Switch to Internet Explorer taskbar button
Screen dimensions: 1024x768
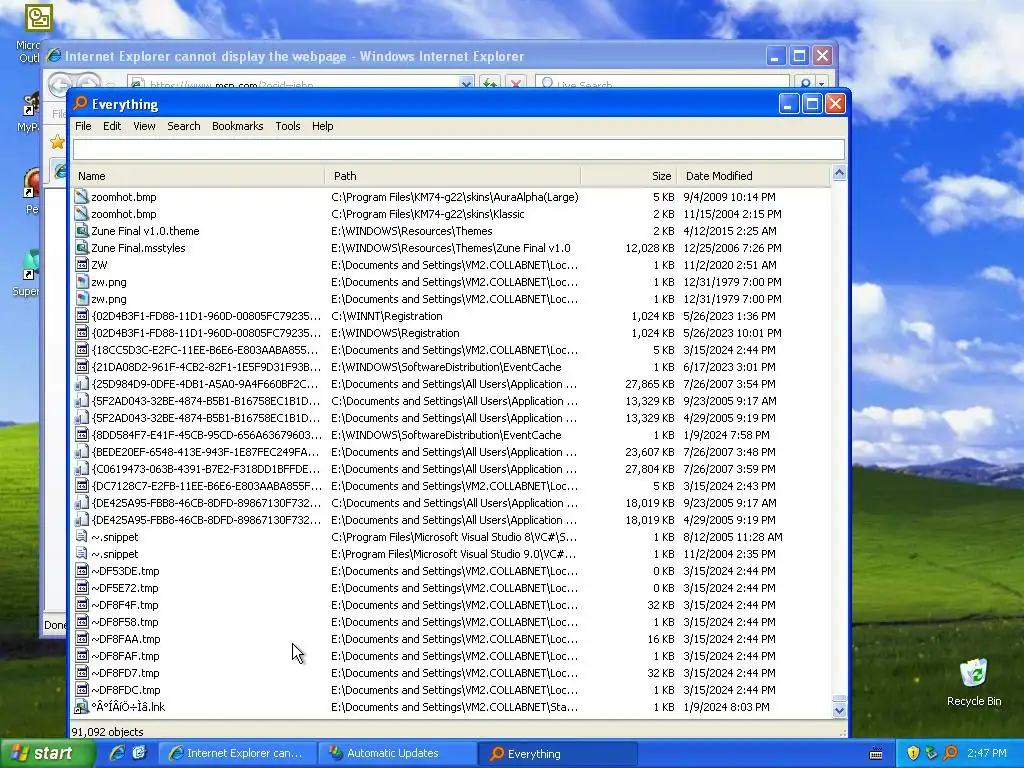click(x=237, y=753)
